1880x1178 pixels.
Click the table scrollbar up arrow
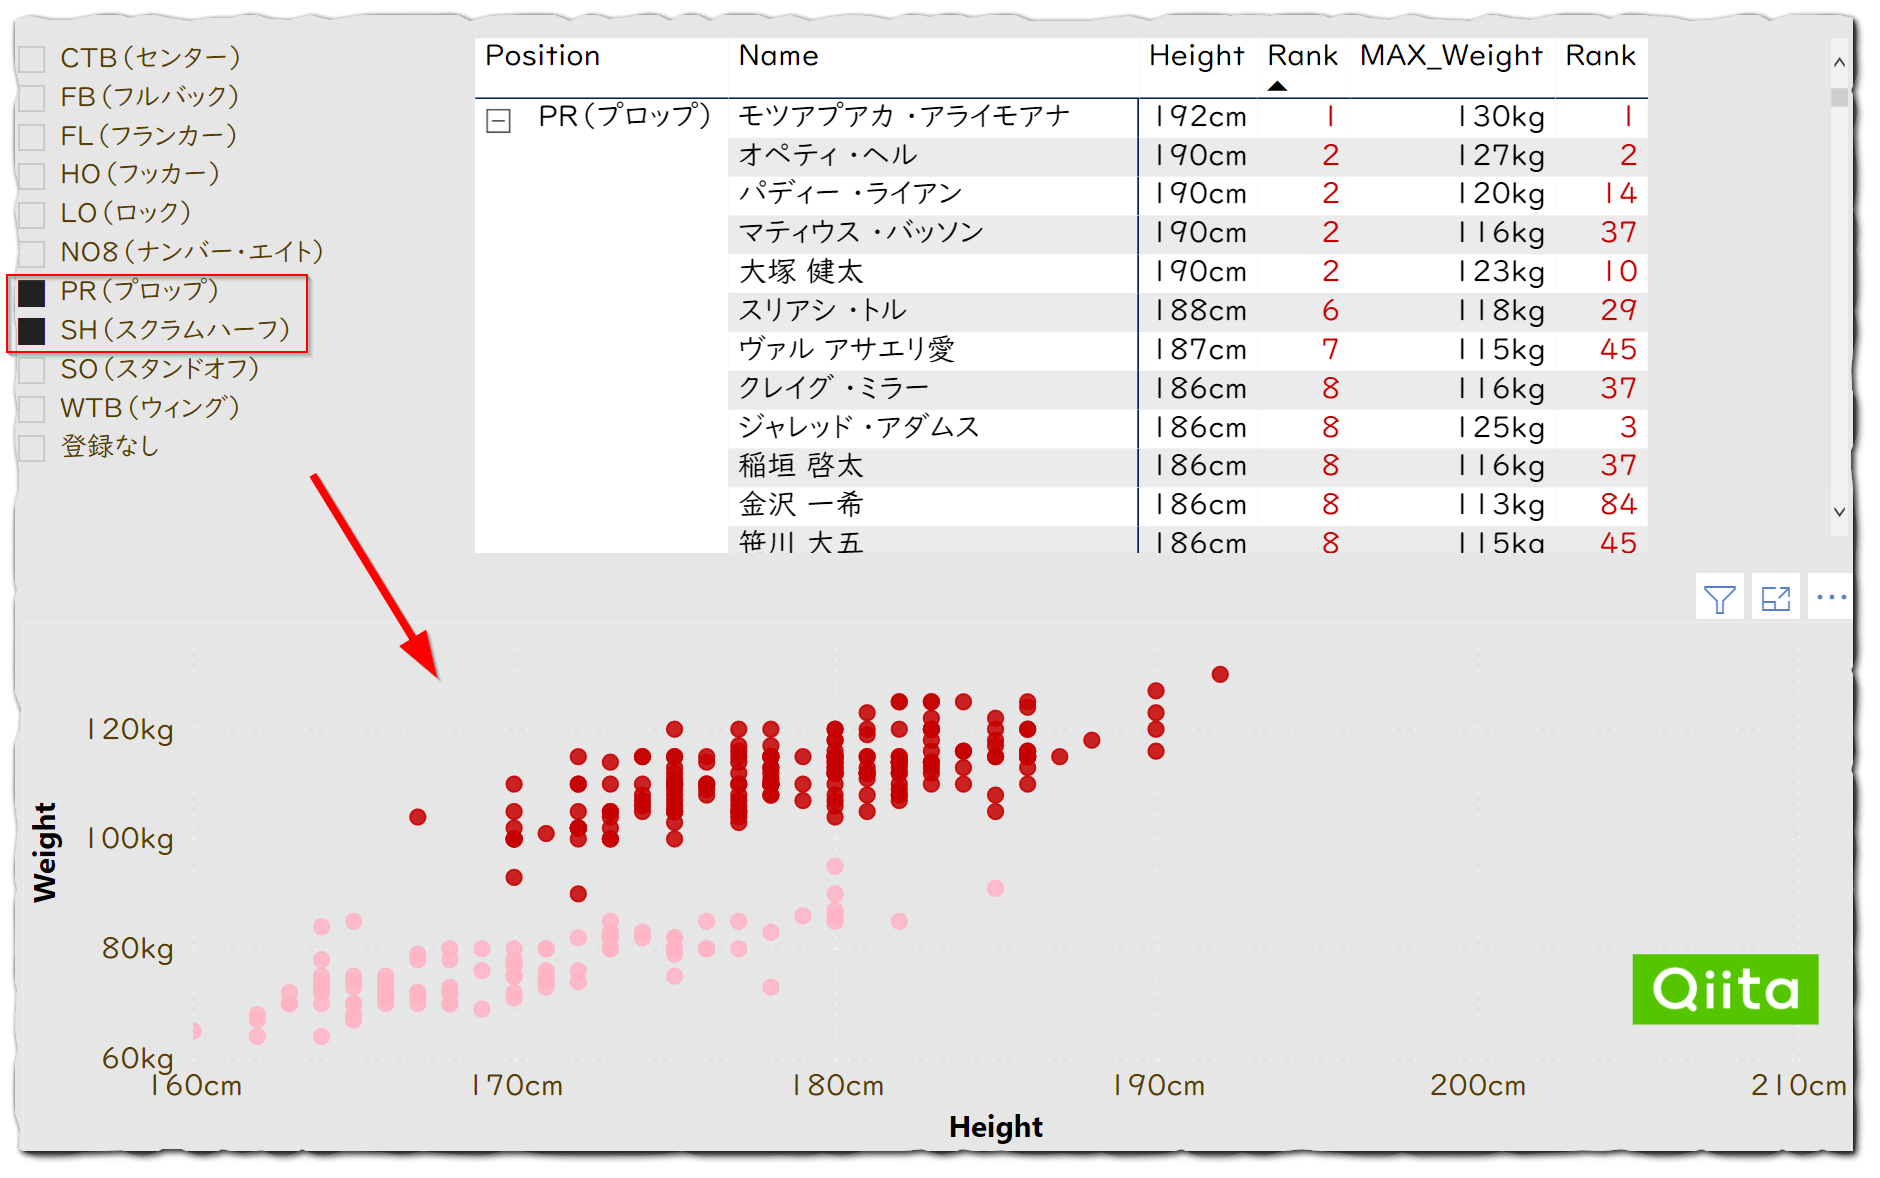point(1839,62)
